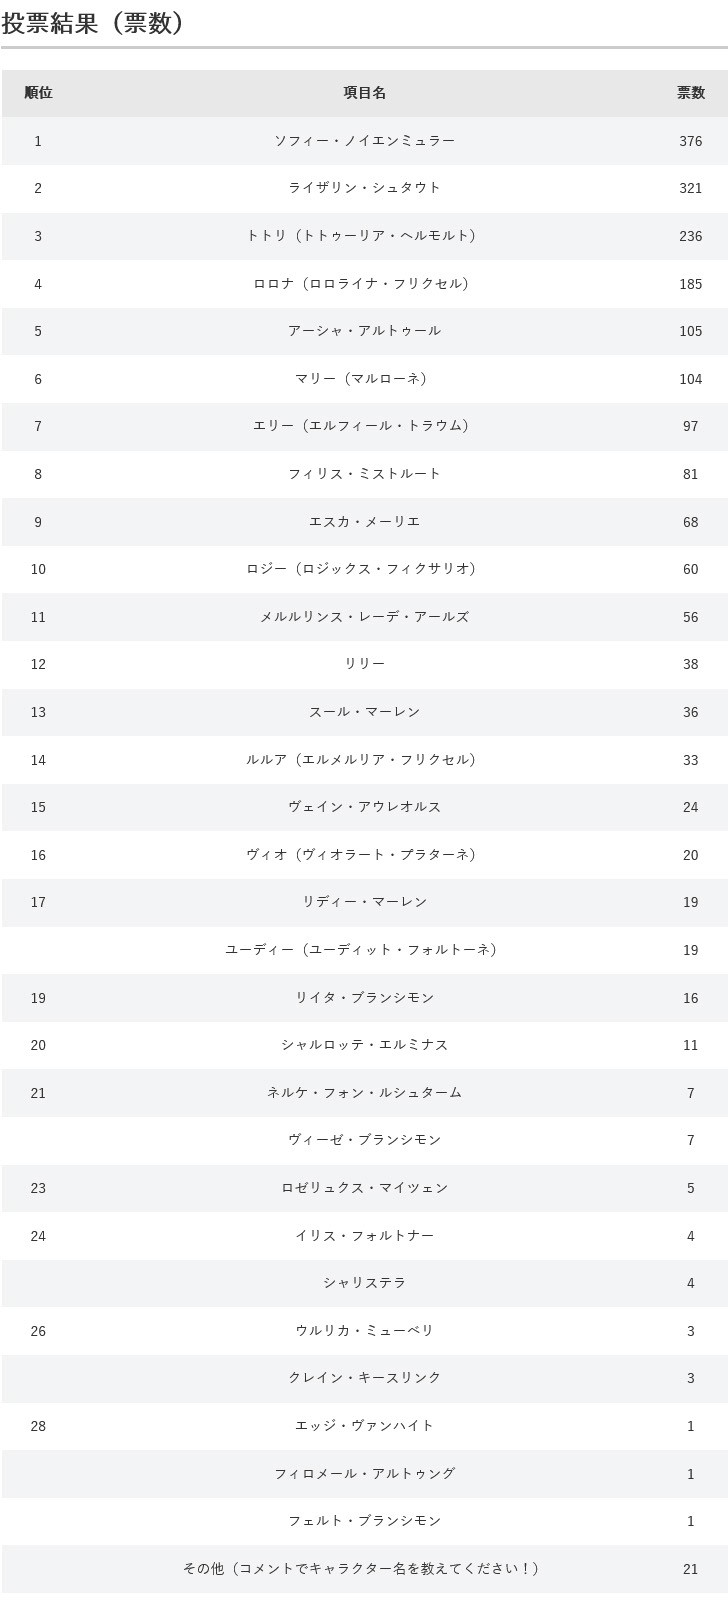Click the vote count 376
Image resolution: width=728 pixels, height=1601 pixels.
[691, 141]
